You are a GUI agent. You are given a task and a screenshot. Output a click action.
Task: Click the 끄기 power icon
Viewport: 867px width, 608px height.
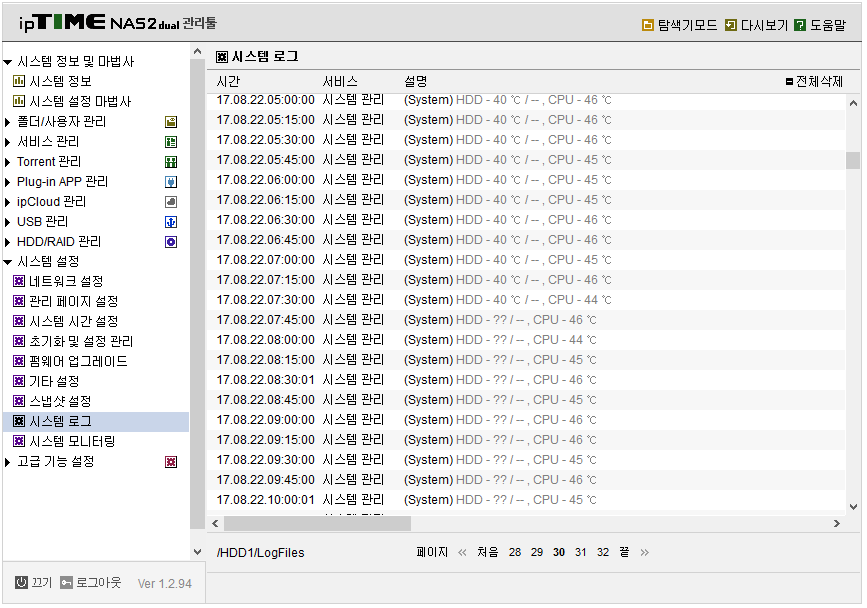21,582
